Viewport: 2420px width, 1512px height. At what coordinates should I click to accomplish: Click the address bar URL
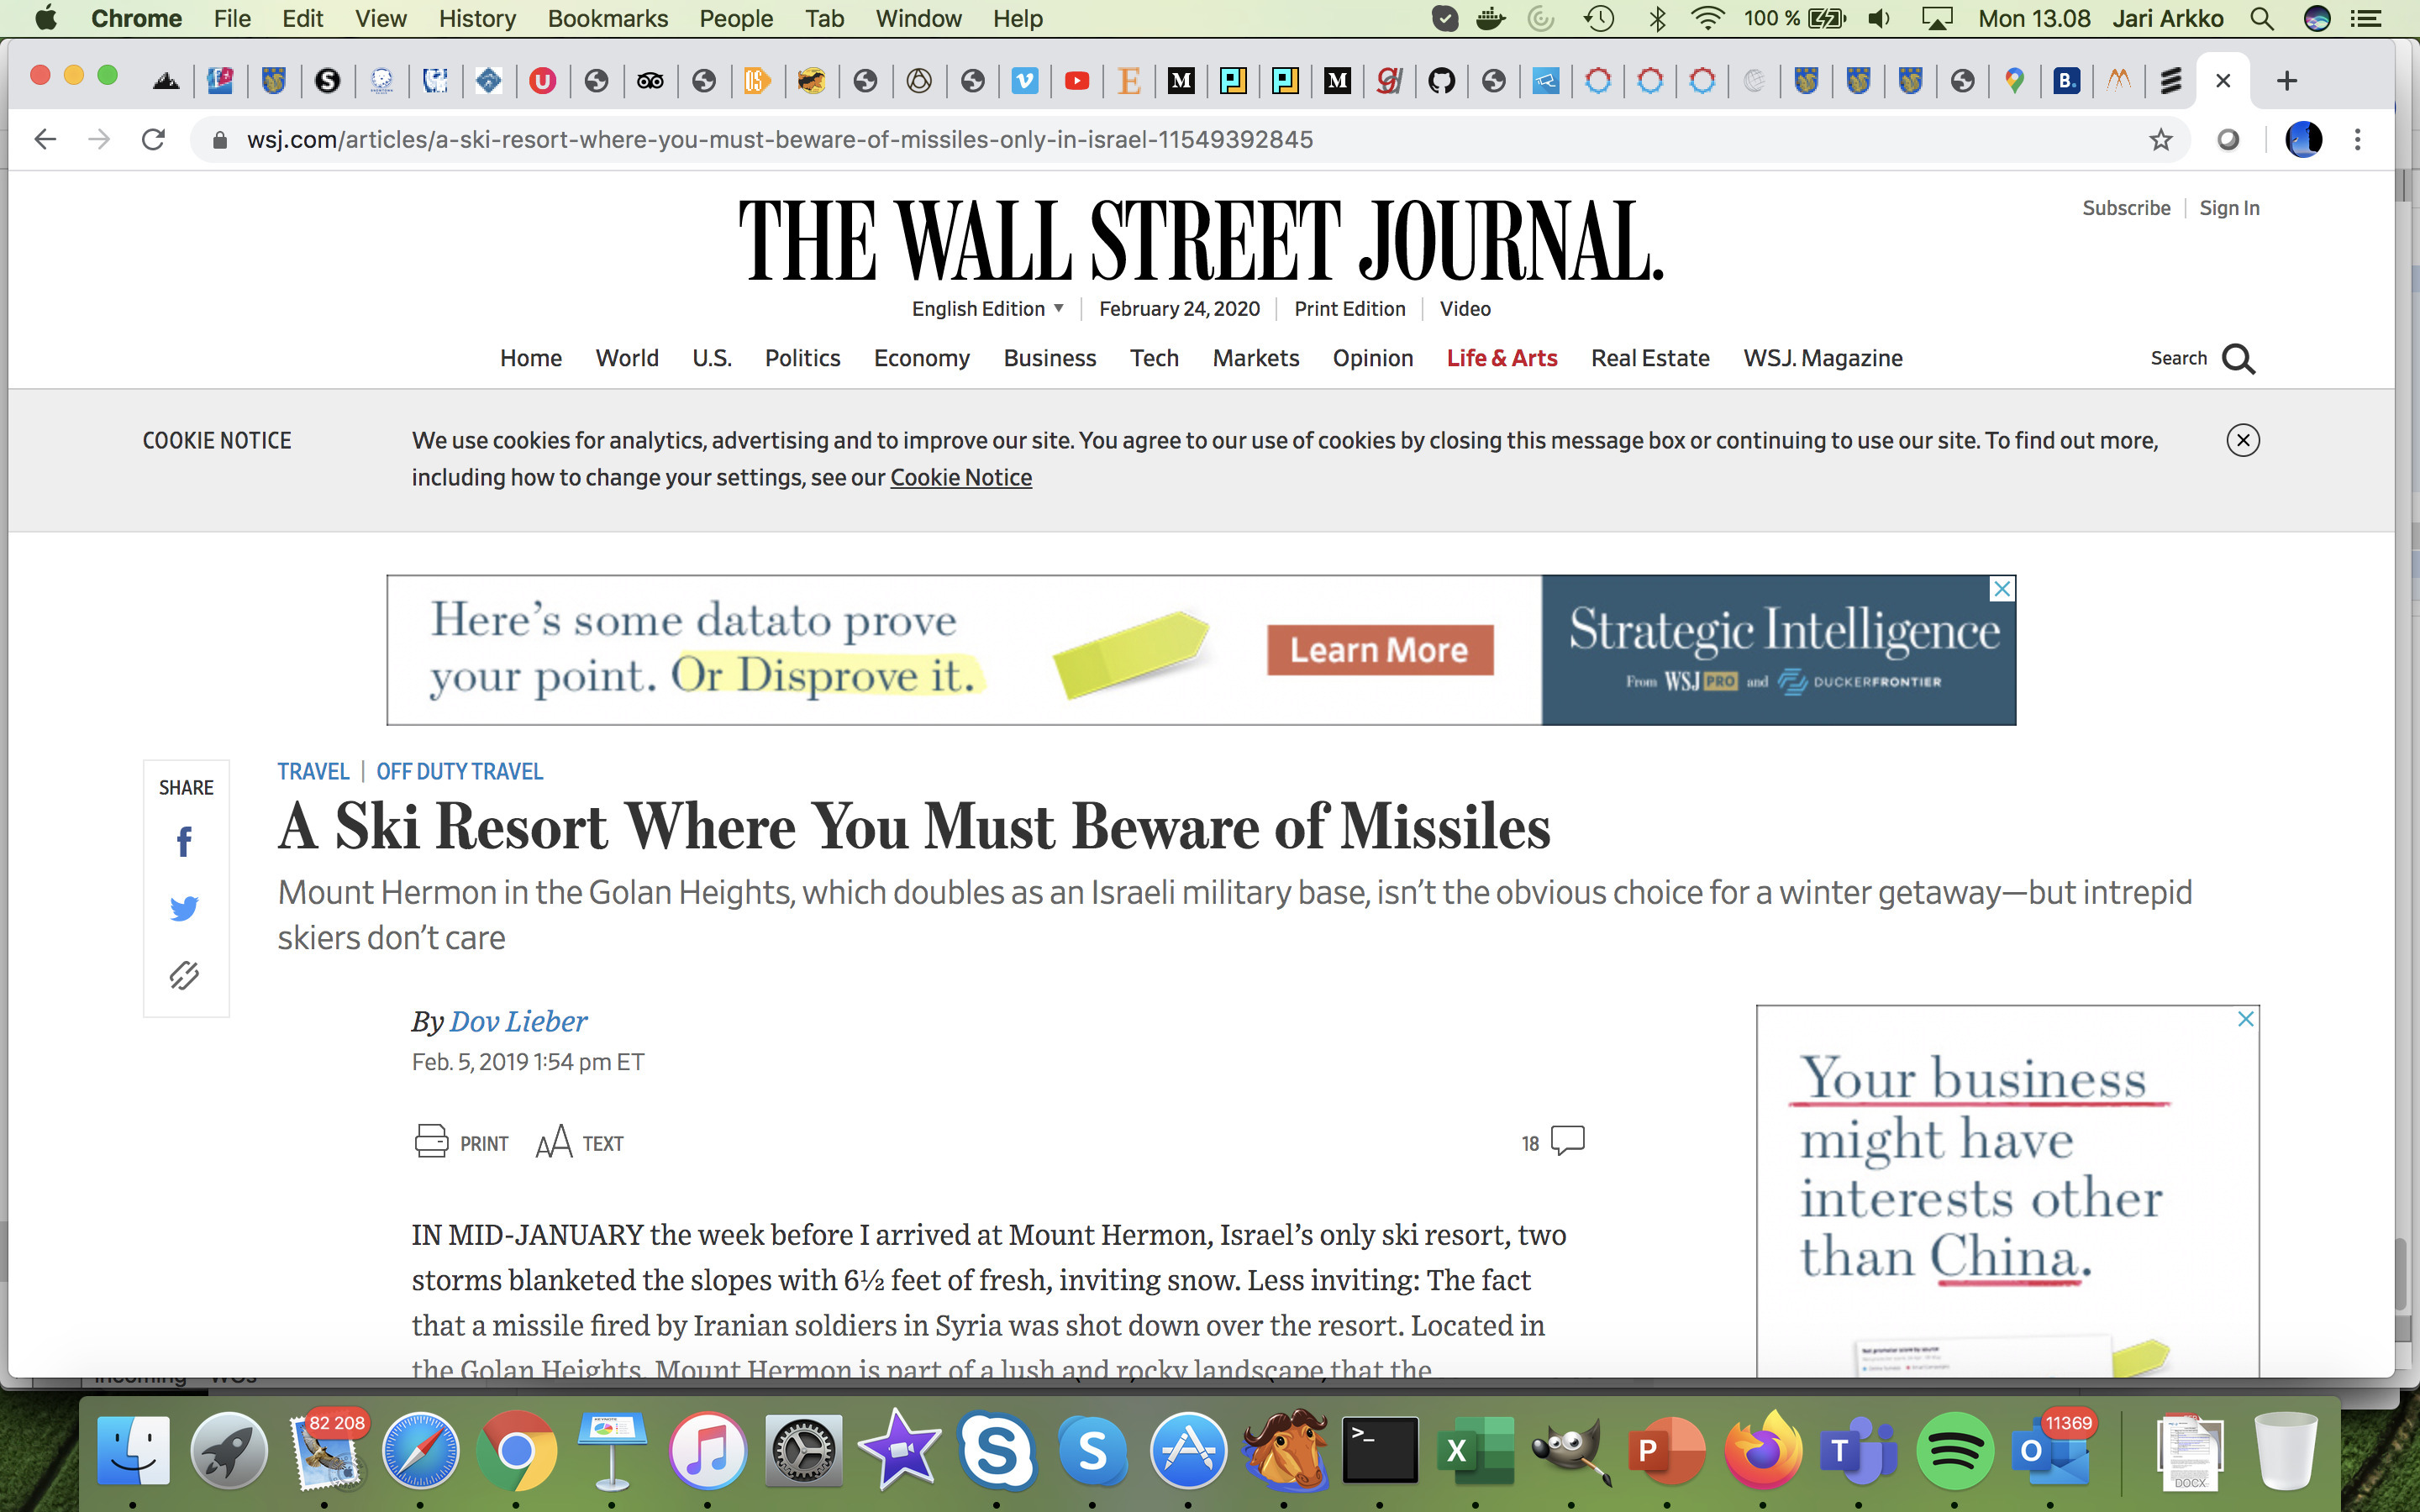click(780, 140)
